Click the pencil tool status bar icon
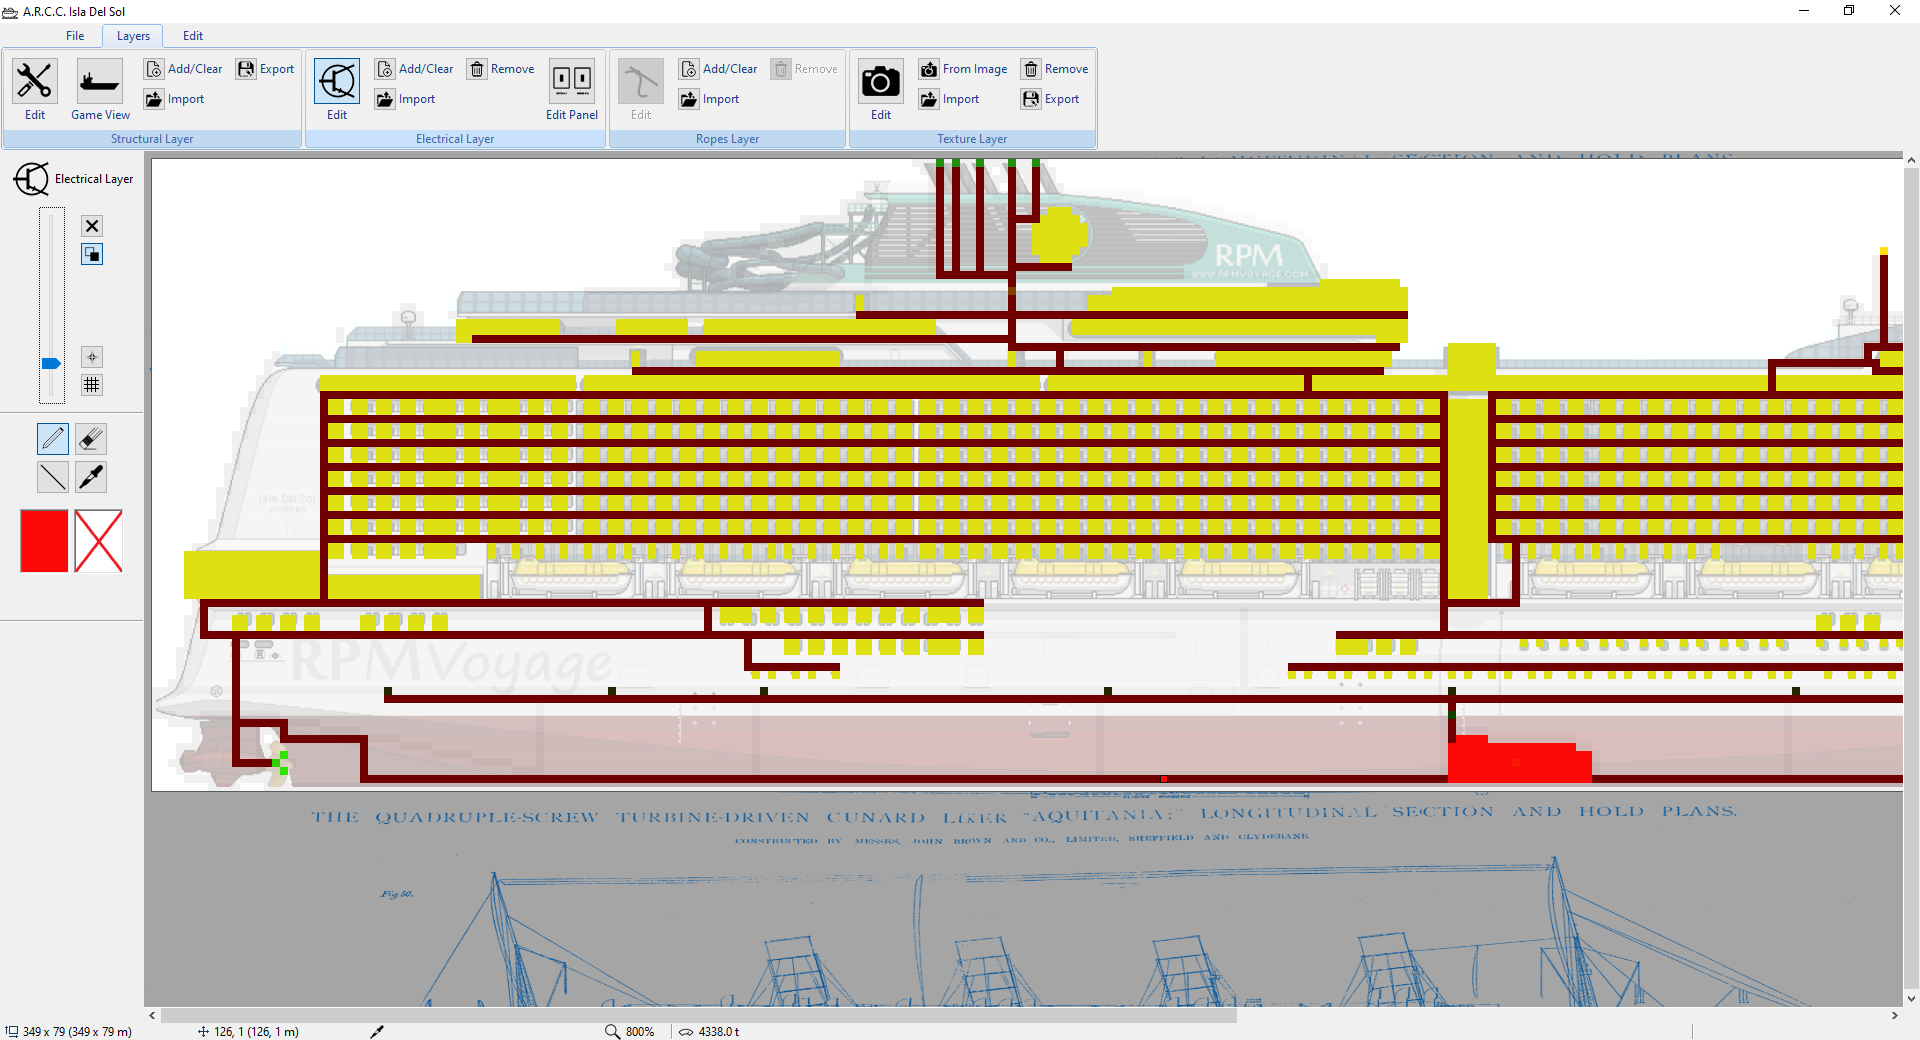The height and width of the screenshot is (1040, 1920). pos(377,1031)
